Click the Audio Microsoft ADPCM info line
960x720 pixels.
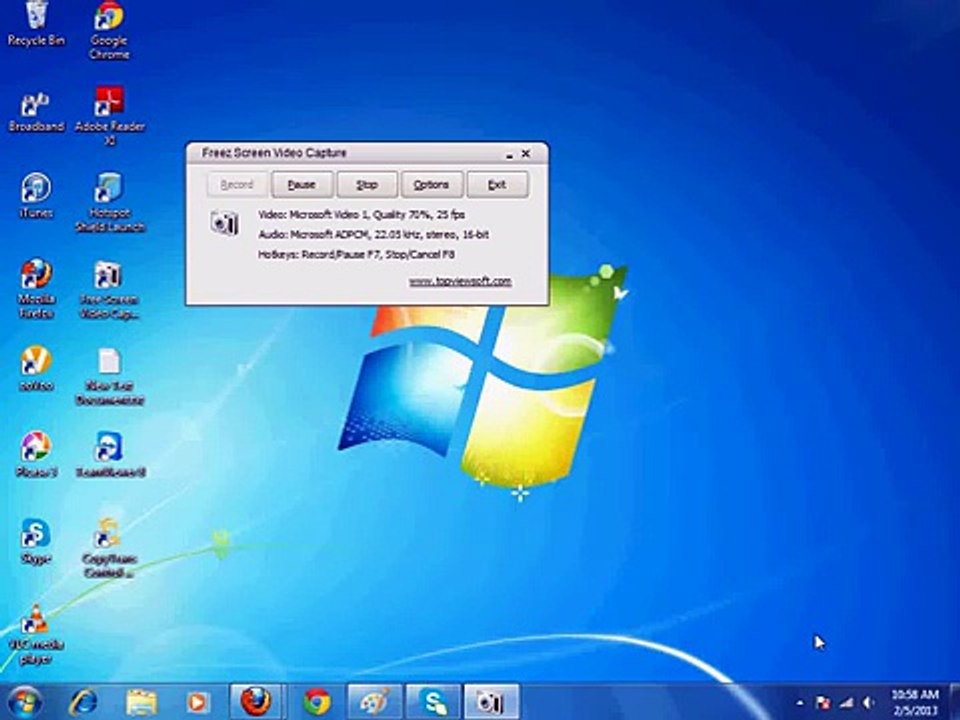tap(373, 234)
